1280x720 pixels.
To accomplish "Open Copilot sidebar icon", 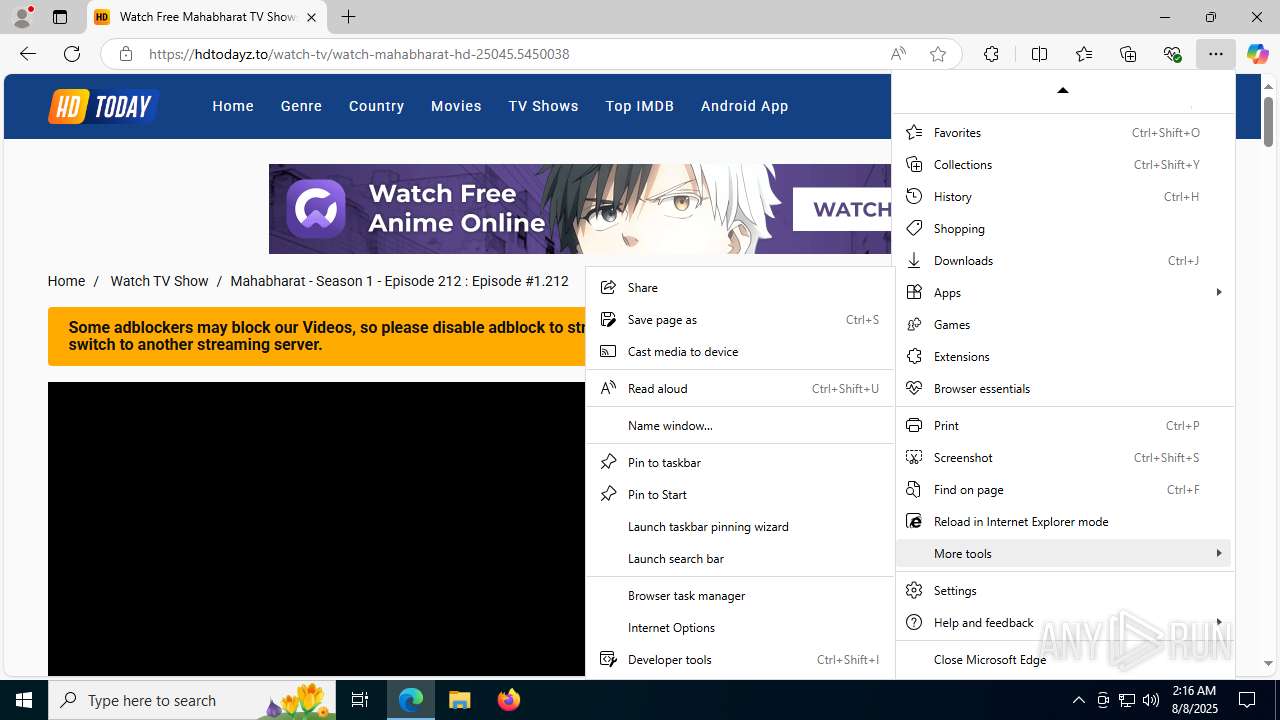I will click(1258, 54).
